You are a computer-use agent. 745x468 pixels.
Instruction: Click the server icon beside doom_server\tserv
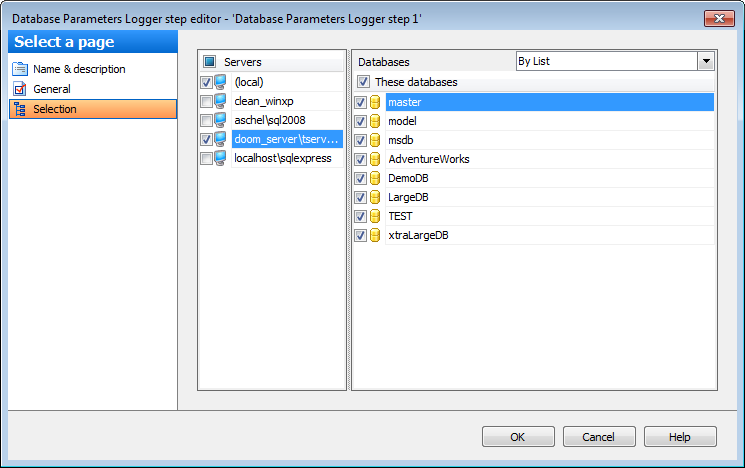tap(220, 139)
